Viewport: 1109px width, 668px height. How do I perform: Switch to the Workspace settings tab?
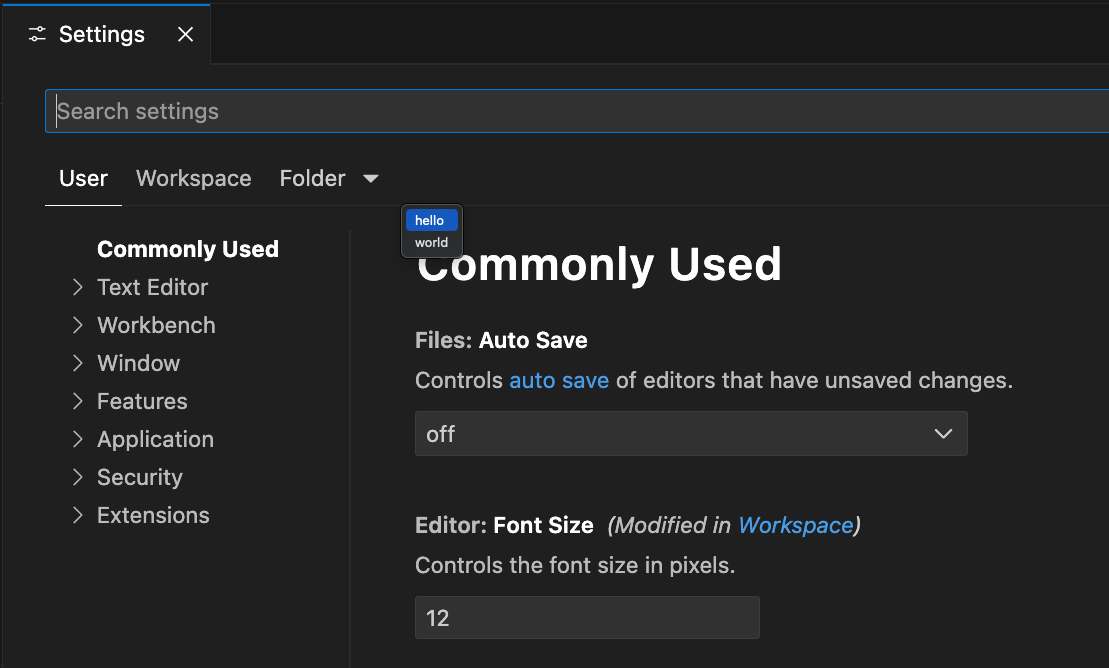click(x=193, y=178)
